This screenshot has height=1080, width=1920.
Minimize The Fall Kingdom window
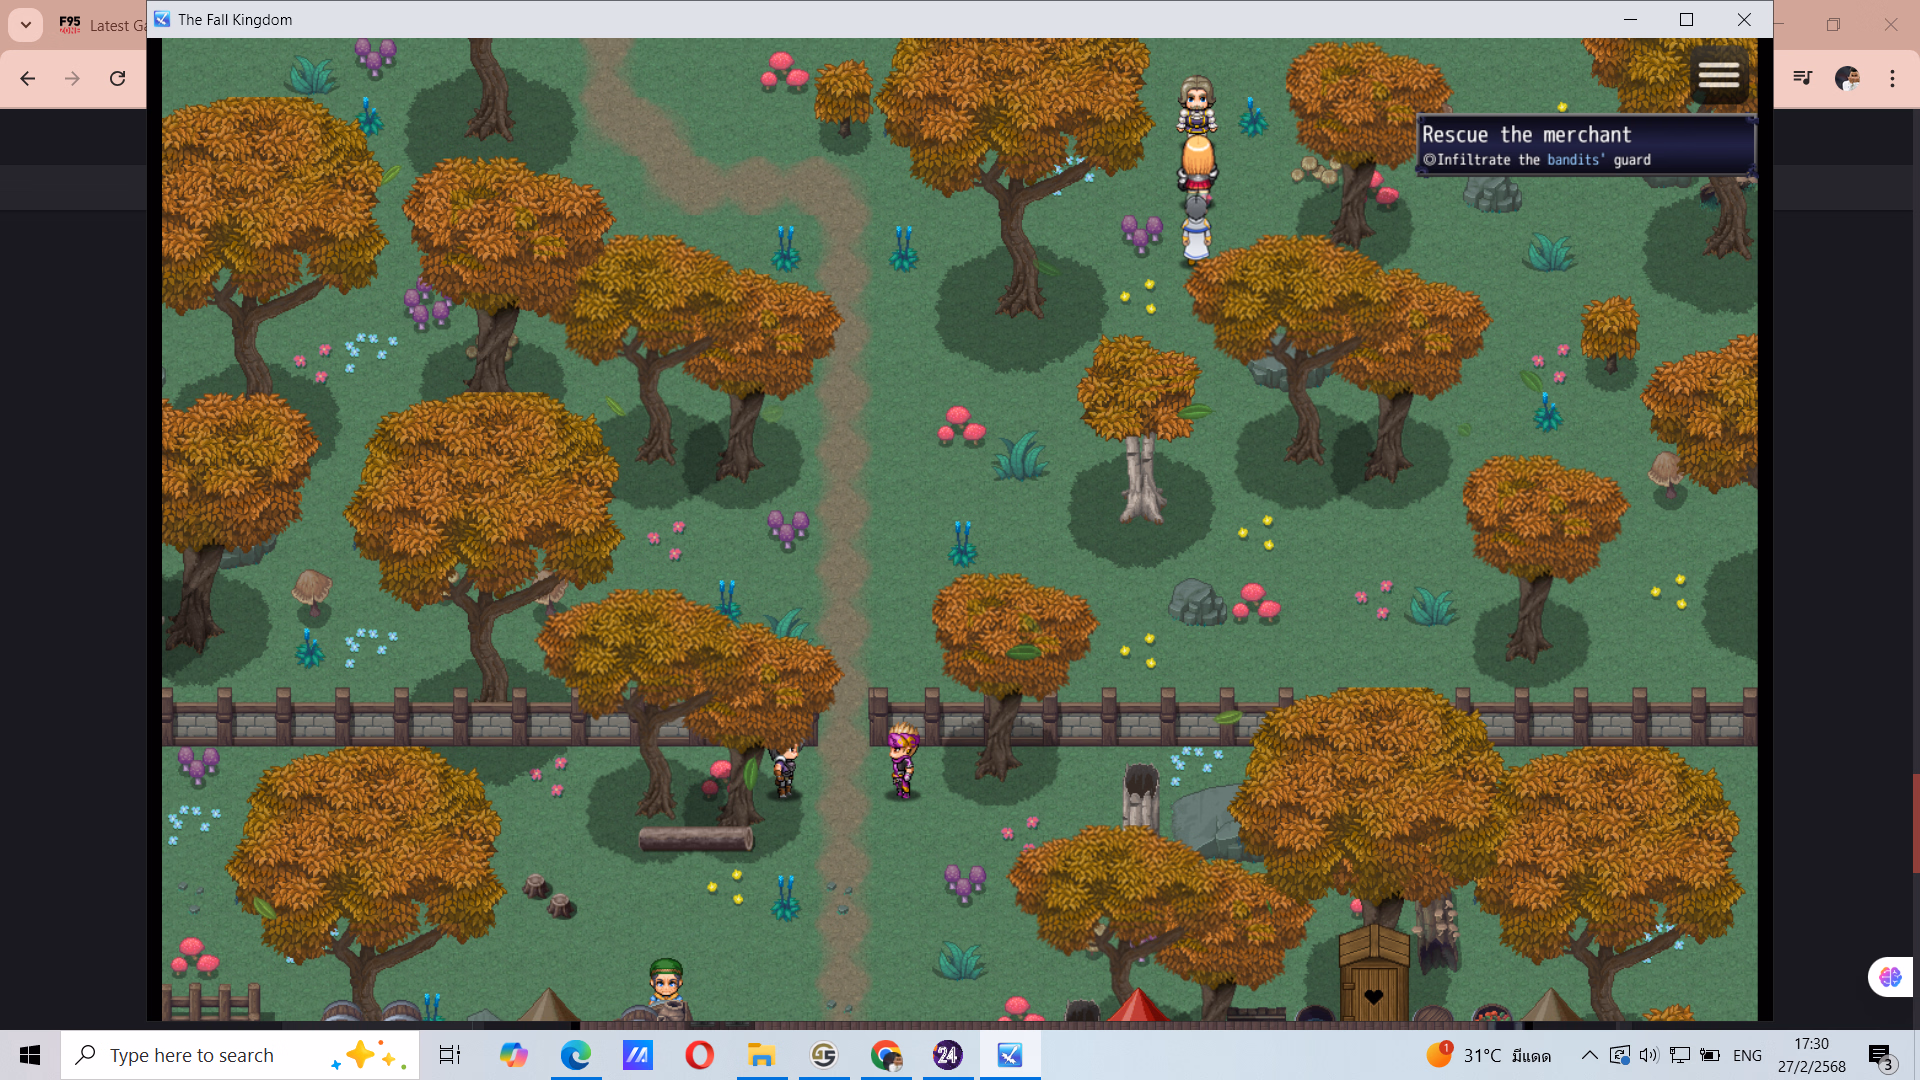click(1630, 19)
